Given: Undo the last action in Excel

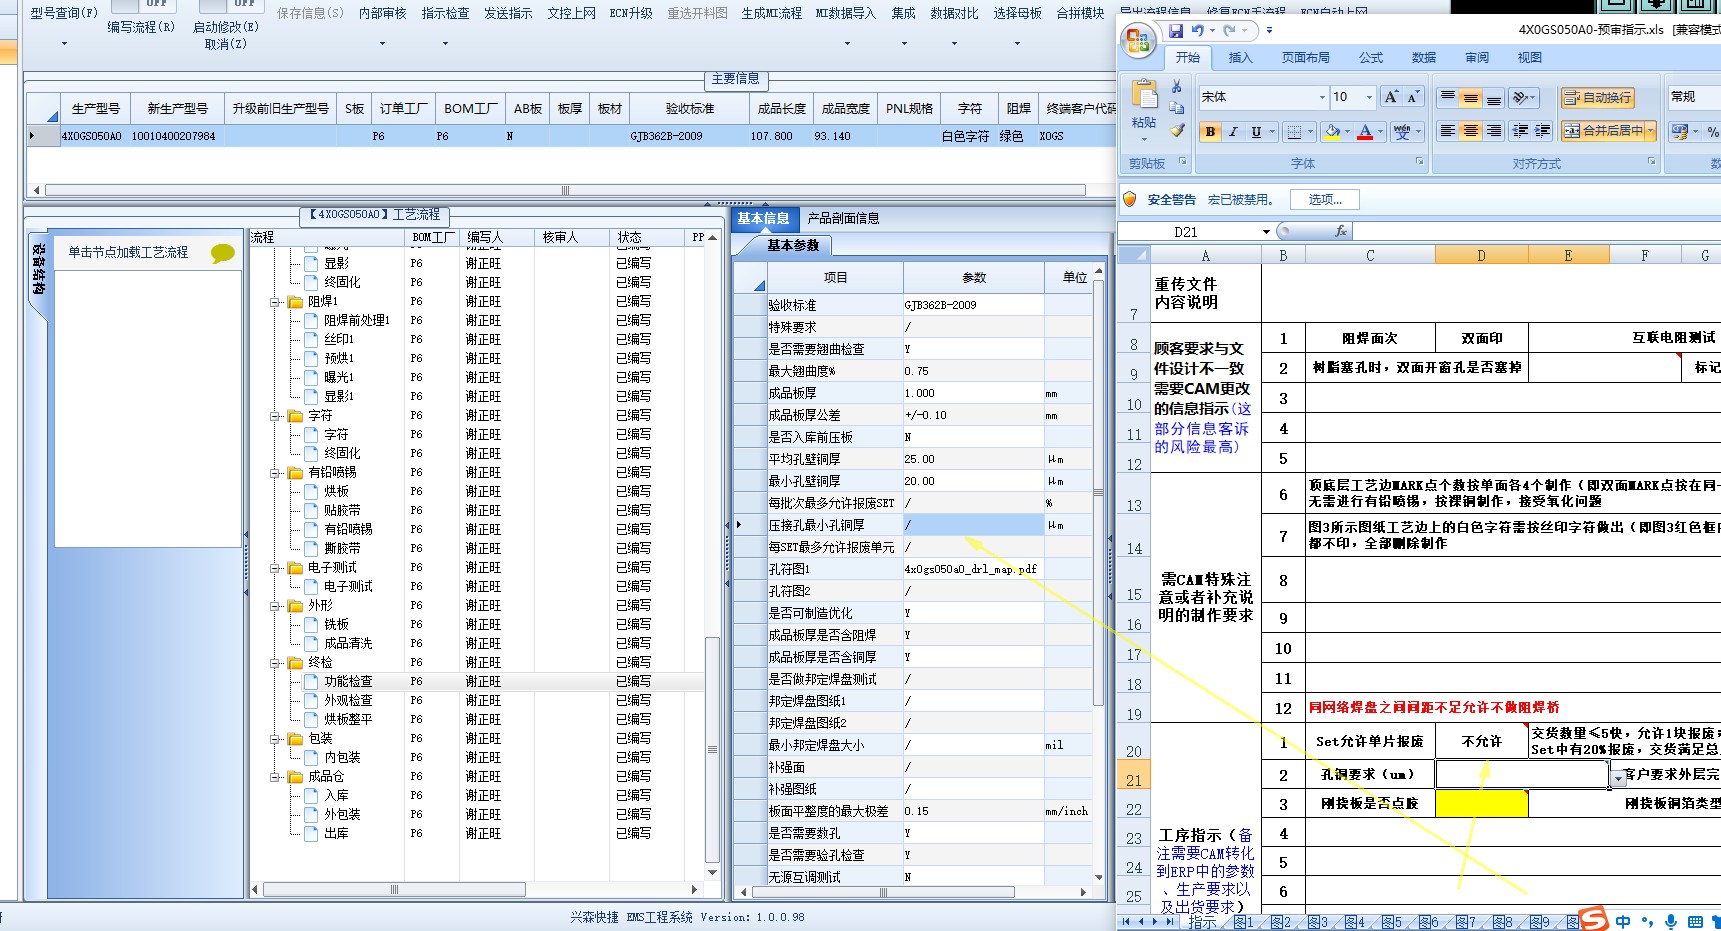Looking at the screenshot, I should point(1197,31).
